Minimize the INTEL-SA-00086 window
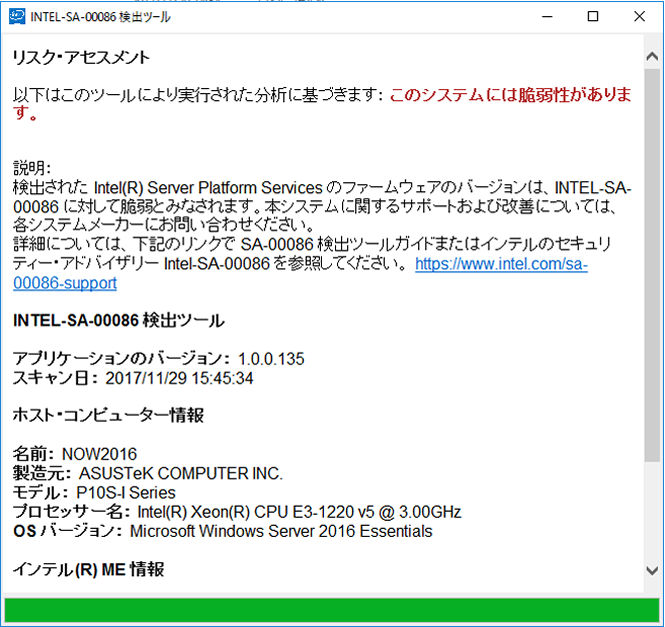 click(548, 17)
